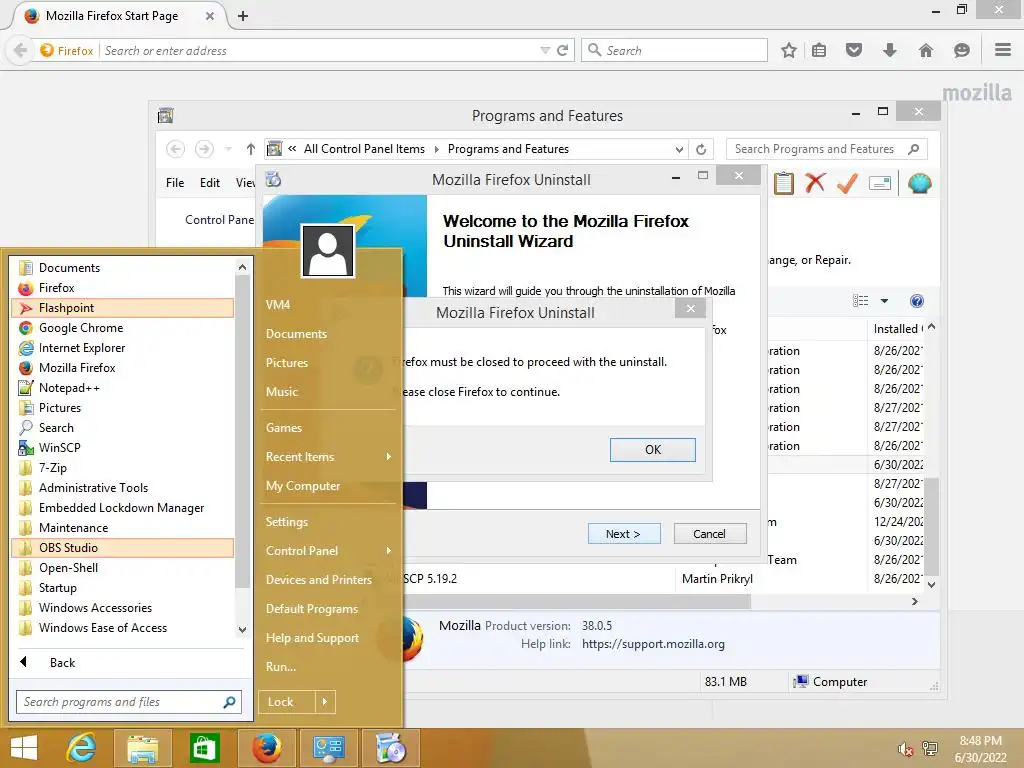Click the paste clipboard icon in Programs and Features
The width and height of the screenshot is (1024, 768).
(784, 183)
